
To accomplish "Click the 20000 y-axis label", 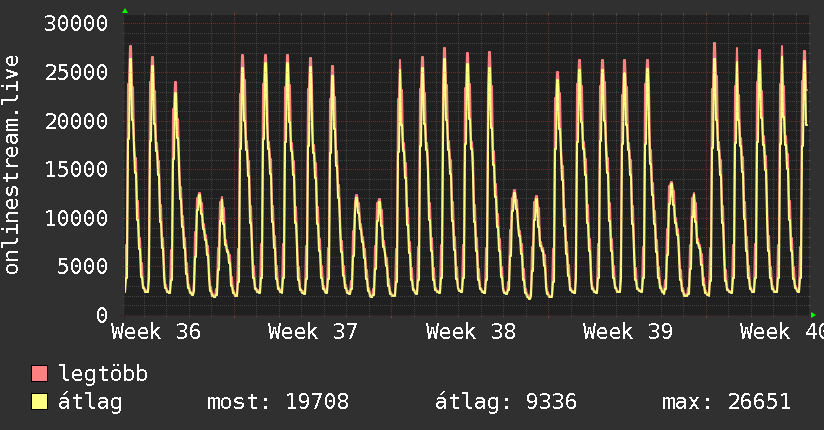I will [x=76, y=121].
